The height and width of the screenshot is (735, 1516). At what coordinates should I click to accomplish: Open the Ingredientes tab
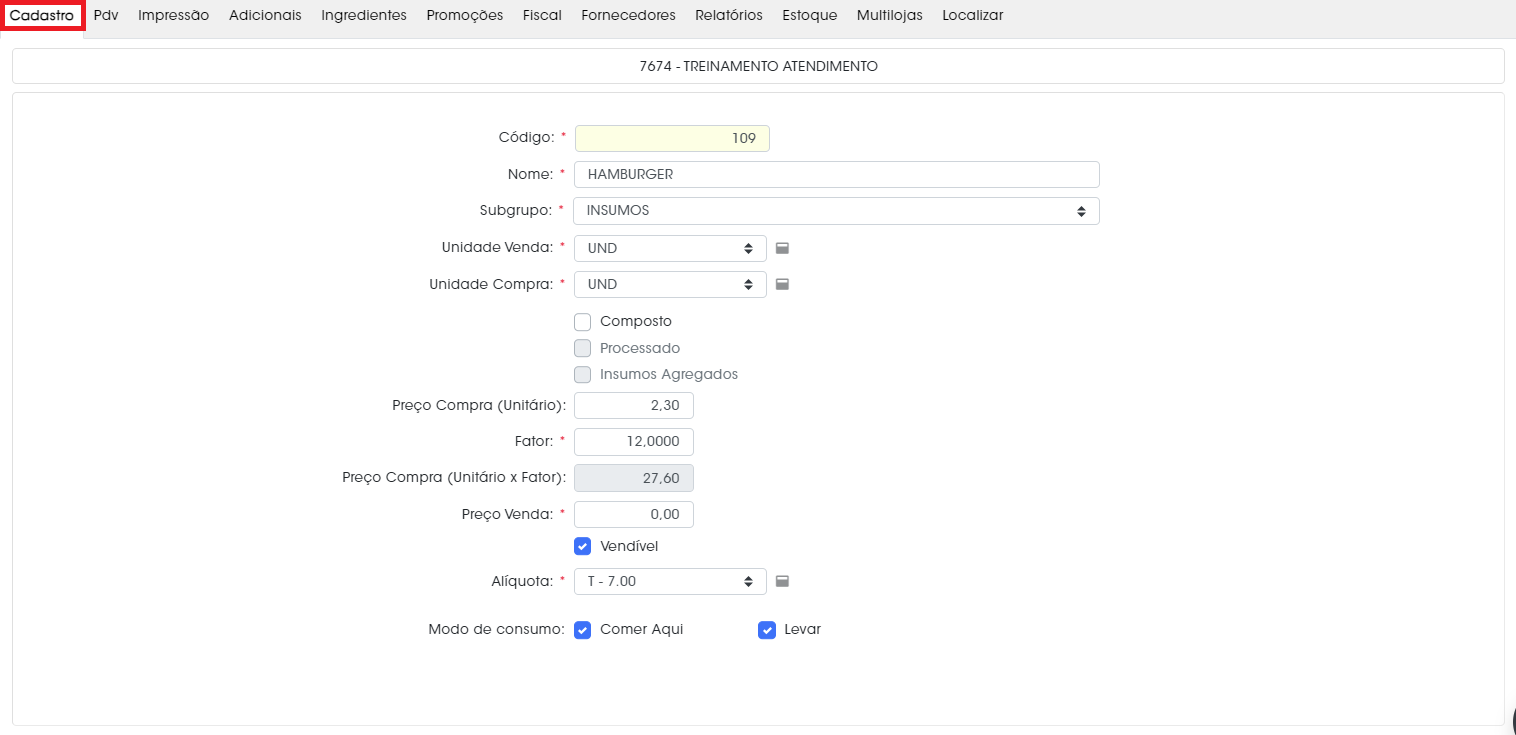tap(364, 15)
